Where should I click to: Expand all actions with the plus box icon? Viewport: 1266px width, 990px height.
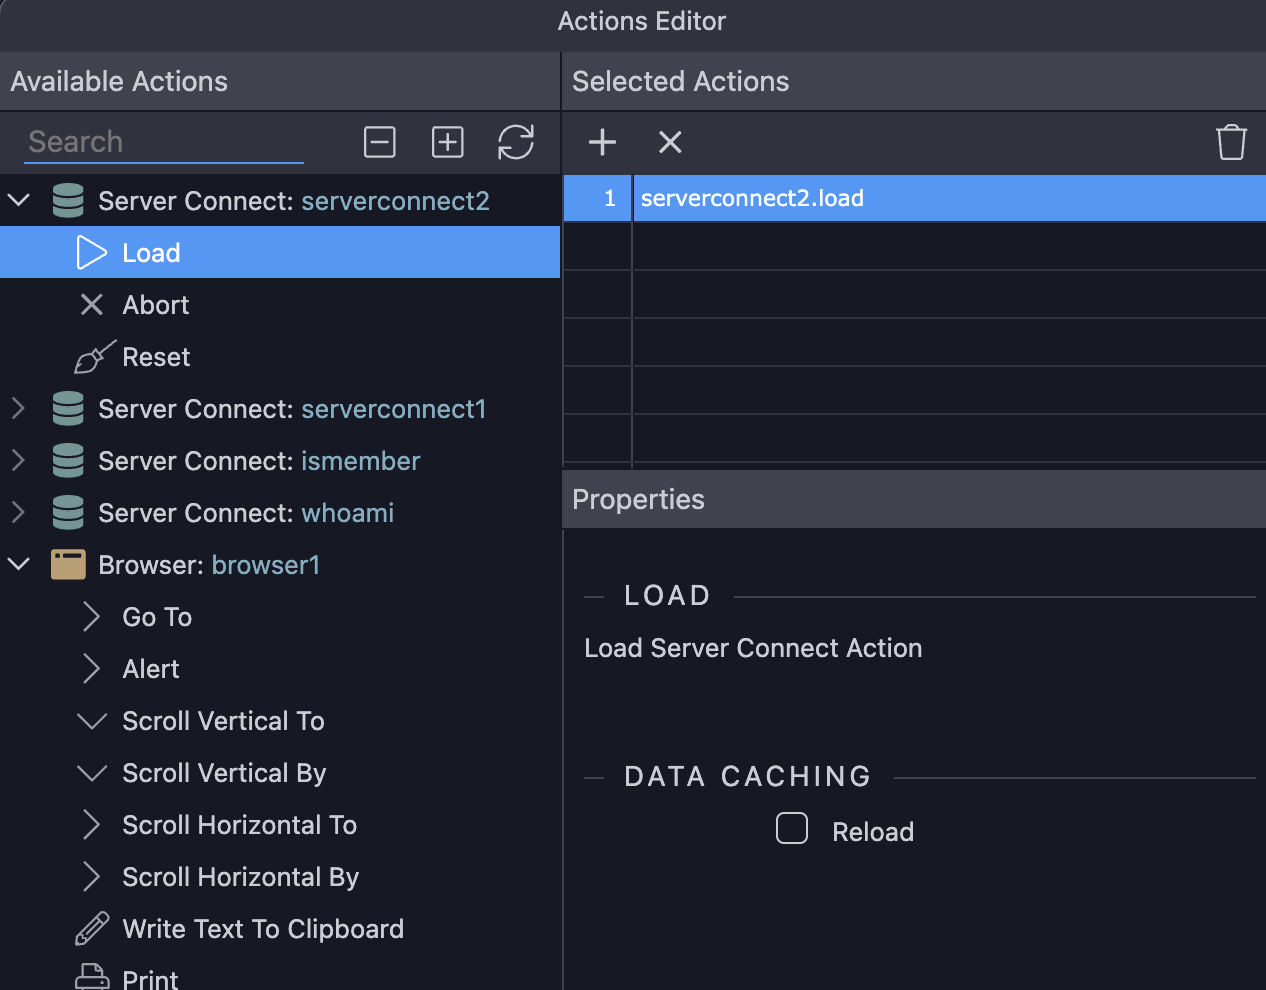pyautogui.click(x=447, y=142)
